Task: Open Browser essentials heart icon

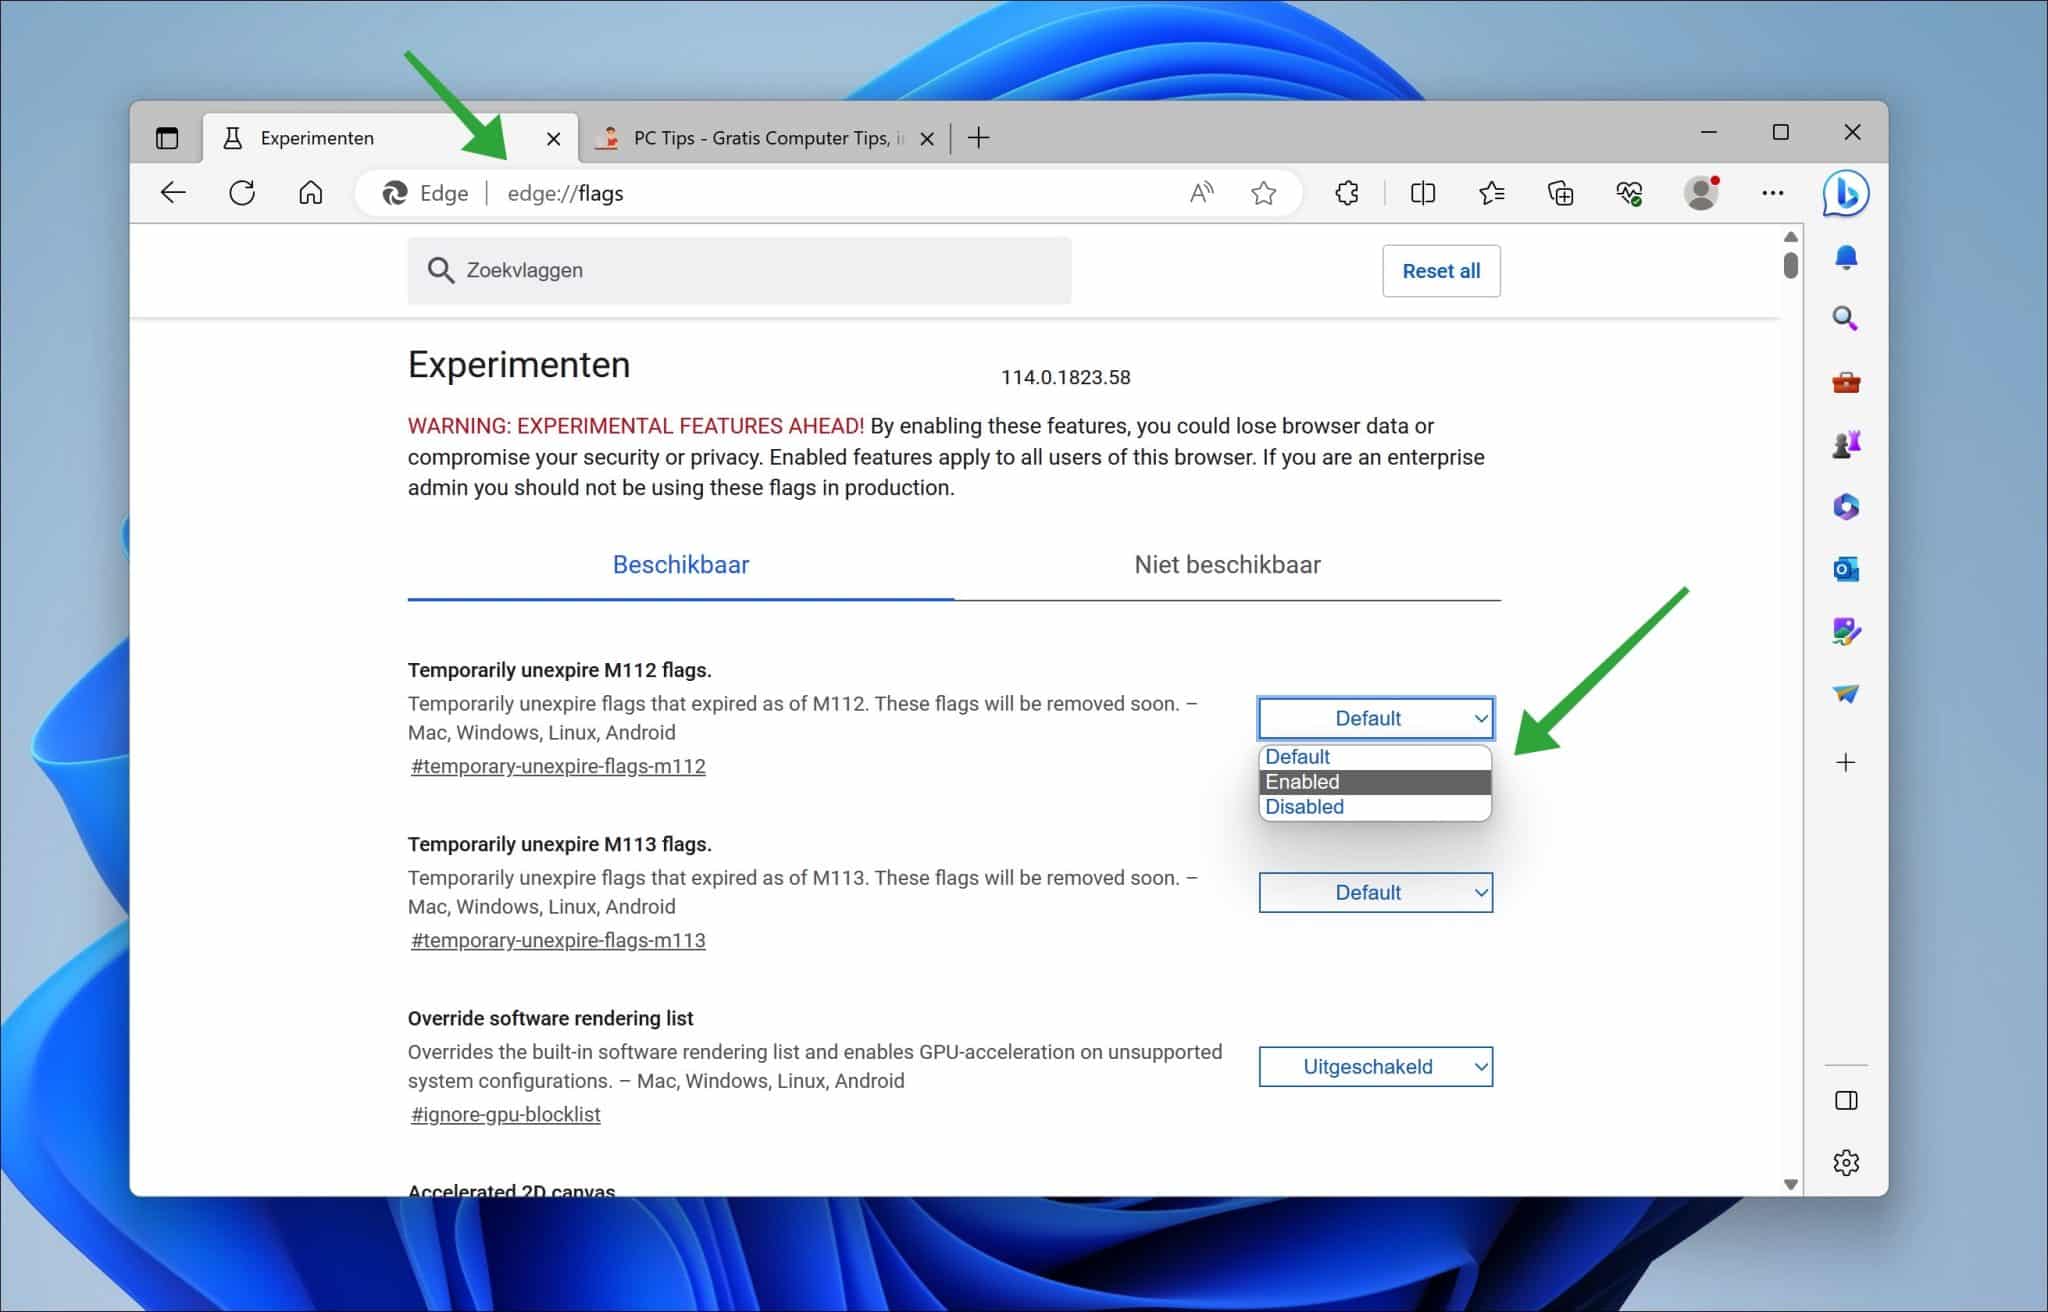Action: [1628, 192]
